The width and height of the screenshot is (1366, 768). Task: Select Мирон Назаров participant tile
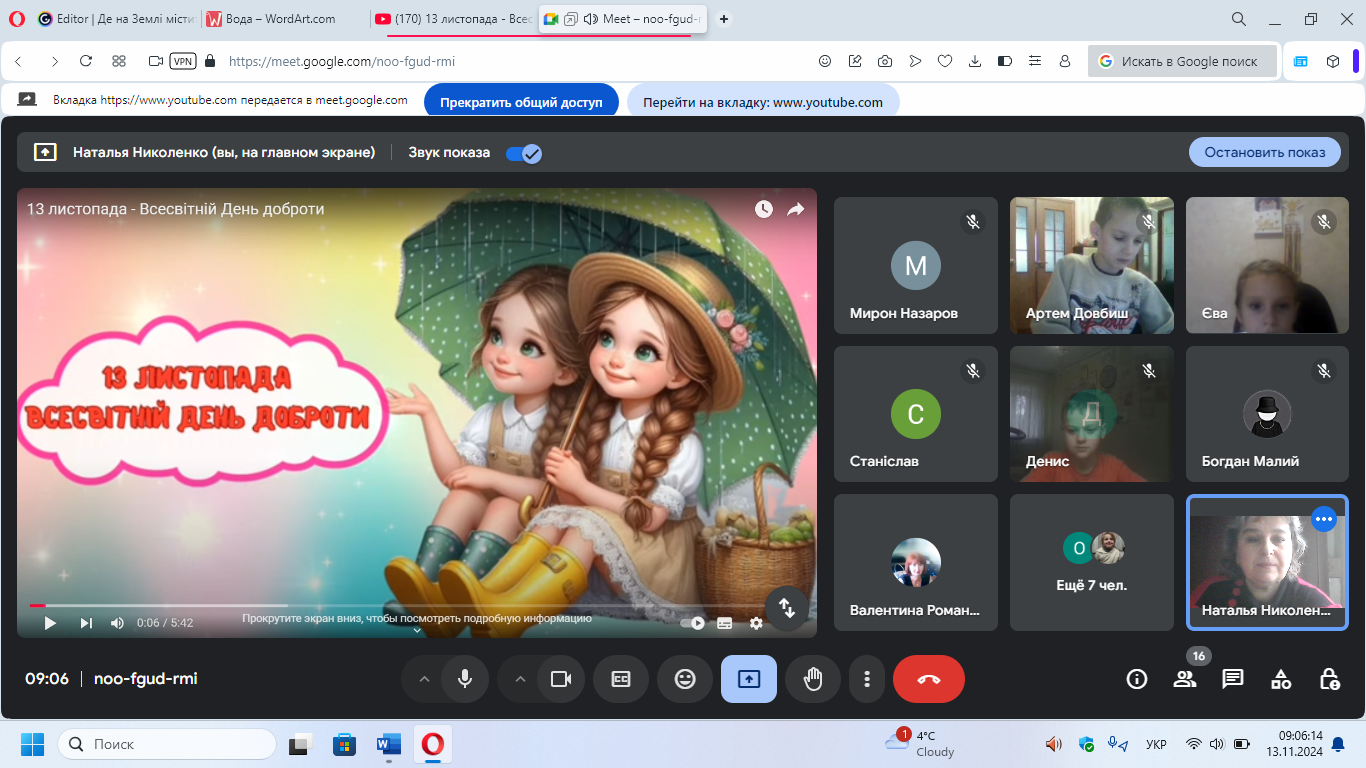[x=916, y=265]
